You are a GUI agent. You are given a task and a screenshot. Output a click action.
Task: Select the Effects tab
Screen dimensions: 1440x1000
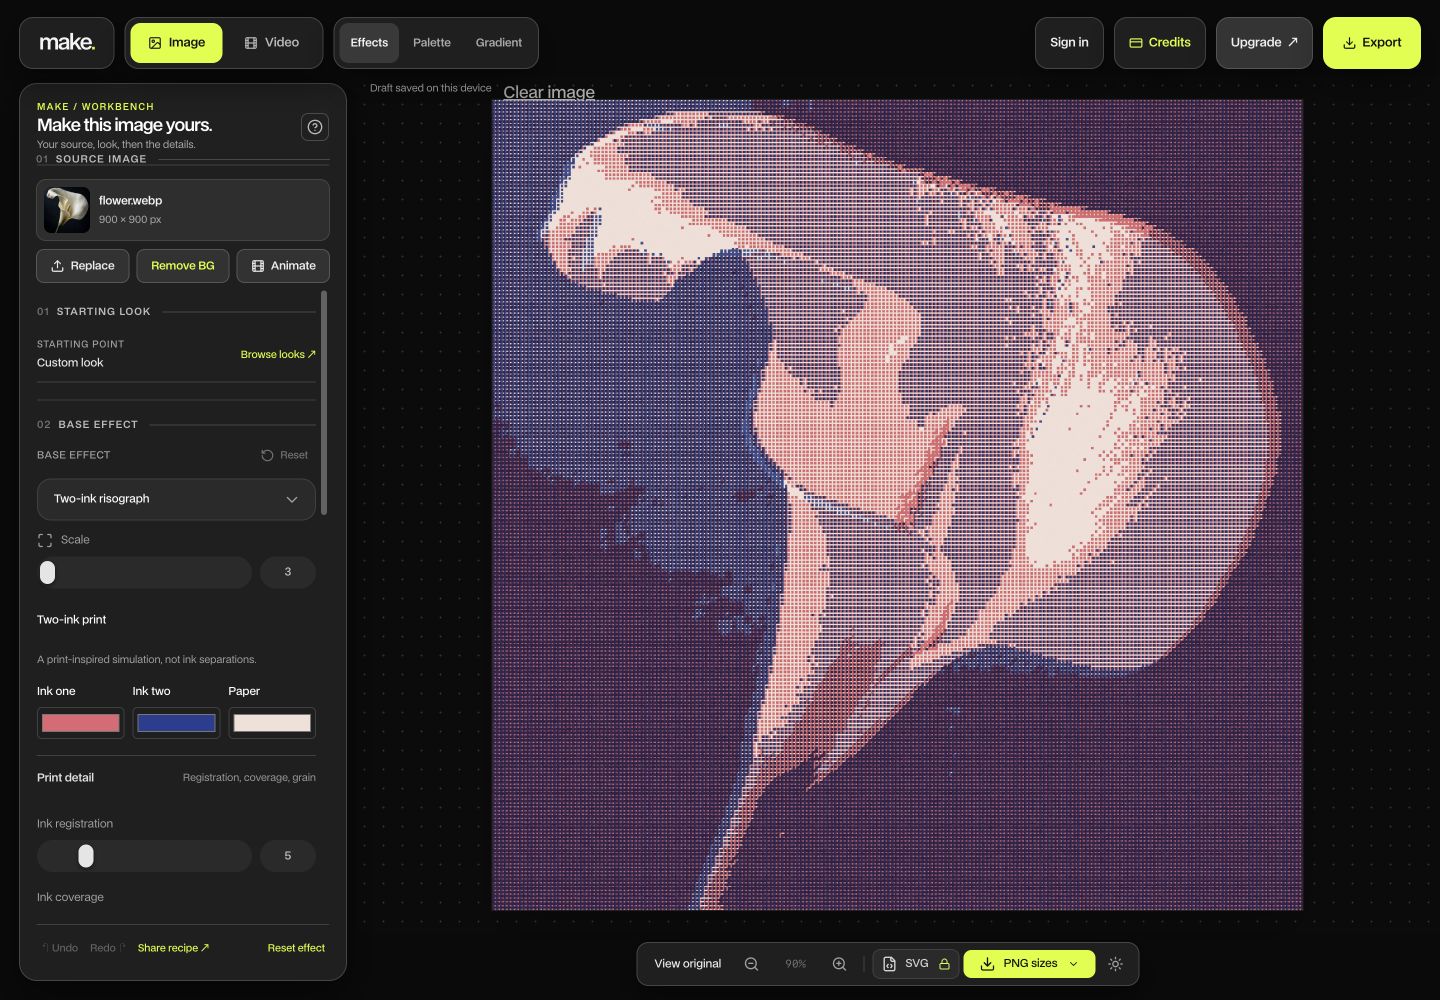tap(369, 43)
